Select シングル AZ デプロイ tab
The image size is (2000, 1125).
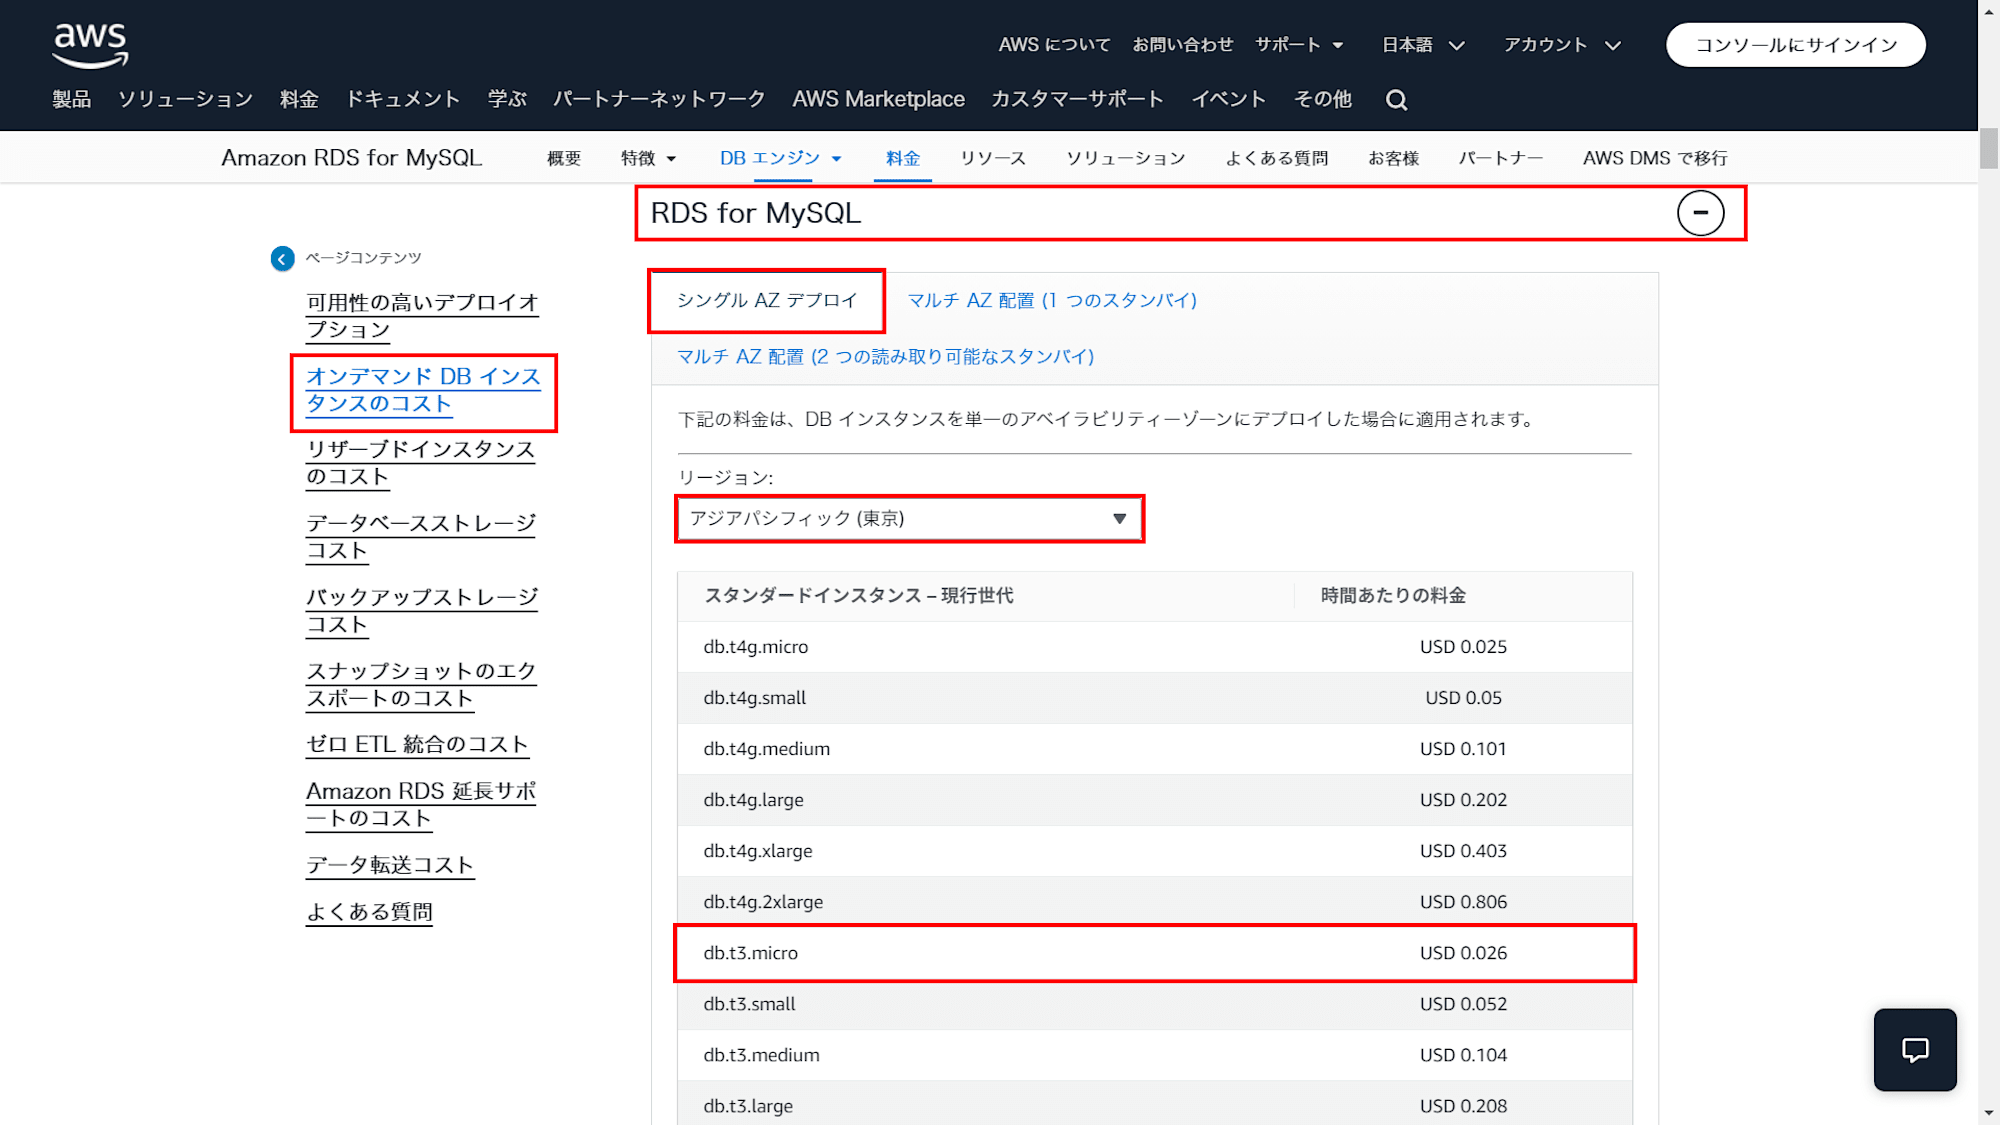767,301
